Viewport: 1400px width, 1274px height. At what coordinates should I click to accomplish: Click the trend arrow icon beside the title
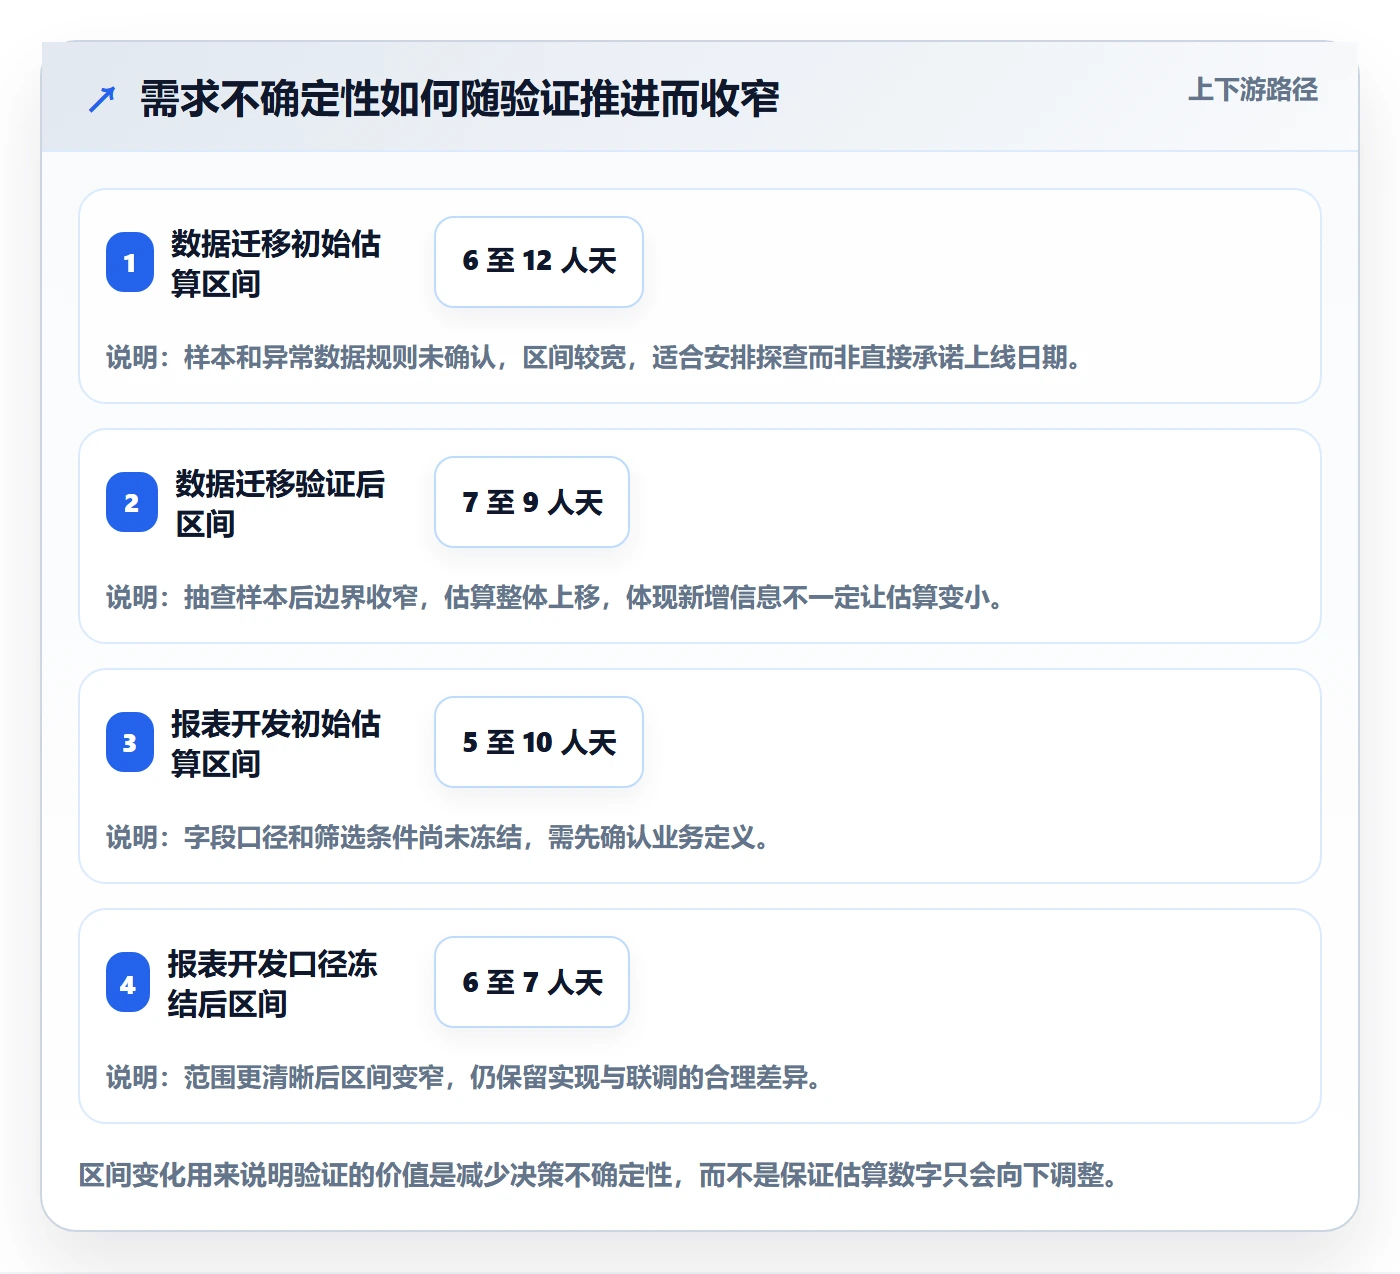(102, 99)
